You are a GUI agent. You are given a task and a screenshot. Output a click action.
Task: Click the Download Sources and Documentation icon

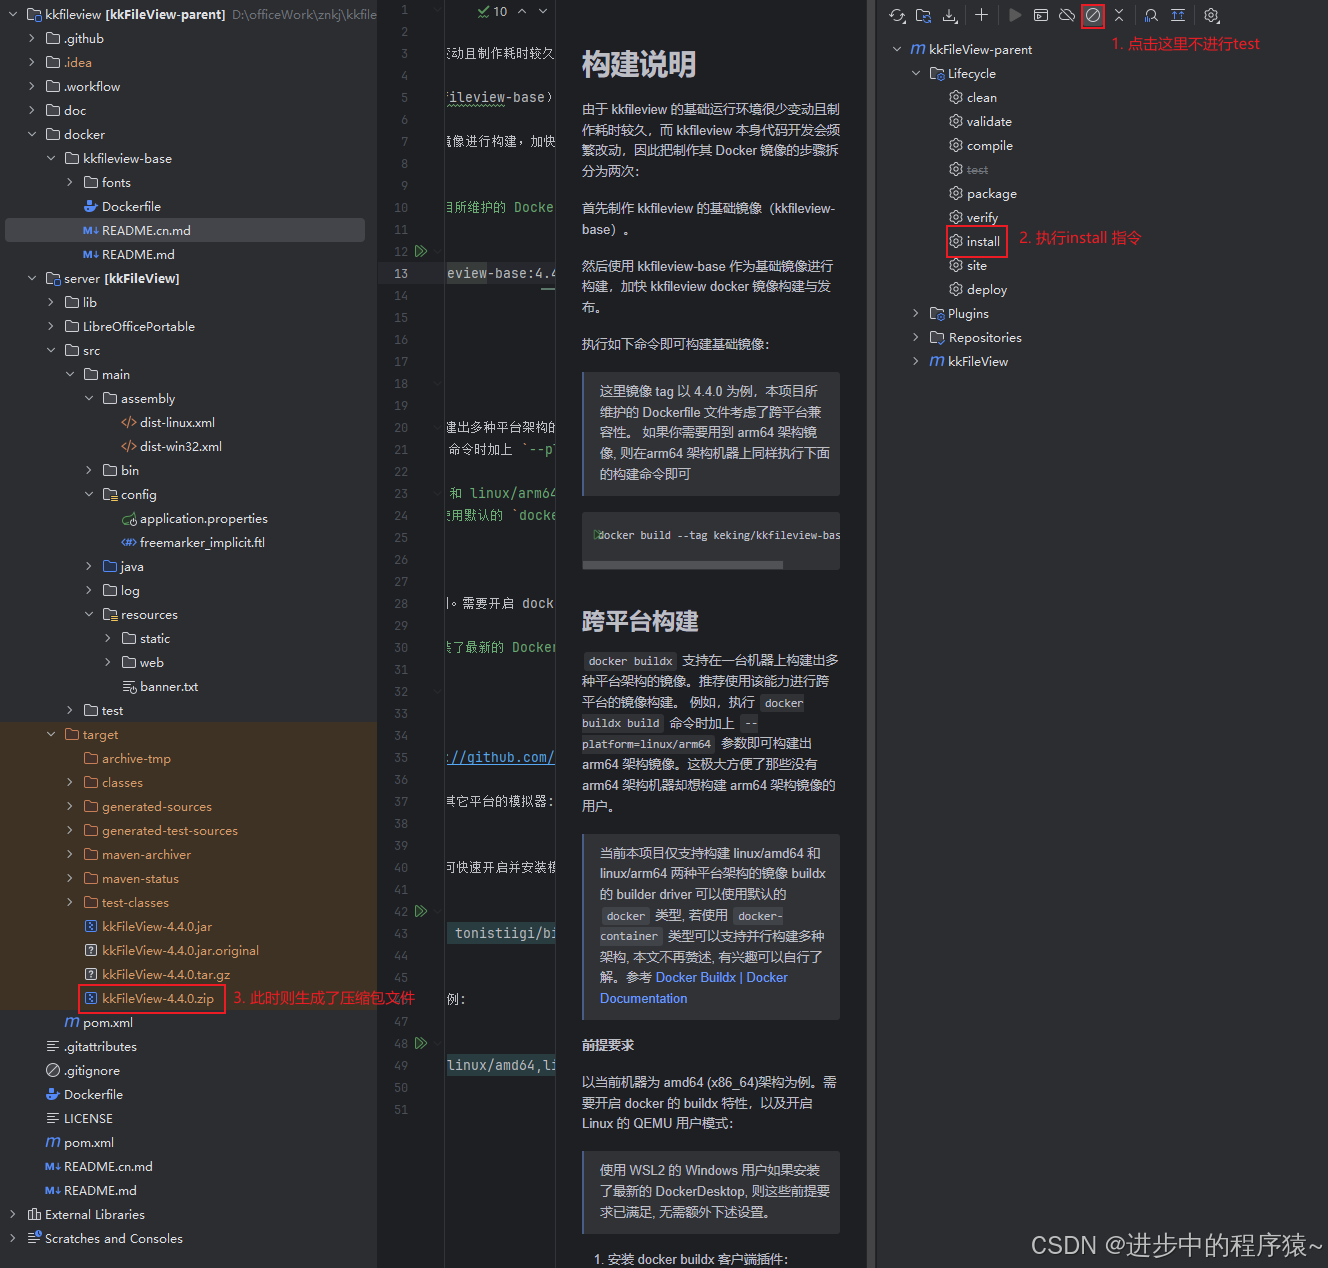pyautogui.click(x=948, y=15)
